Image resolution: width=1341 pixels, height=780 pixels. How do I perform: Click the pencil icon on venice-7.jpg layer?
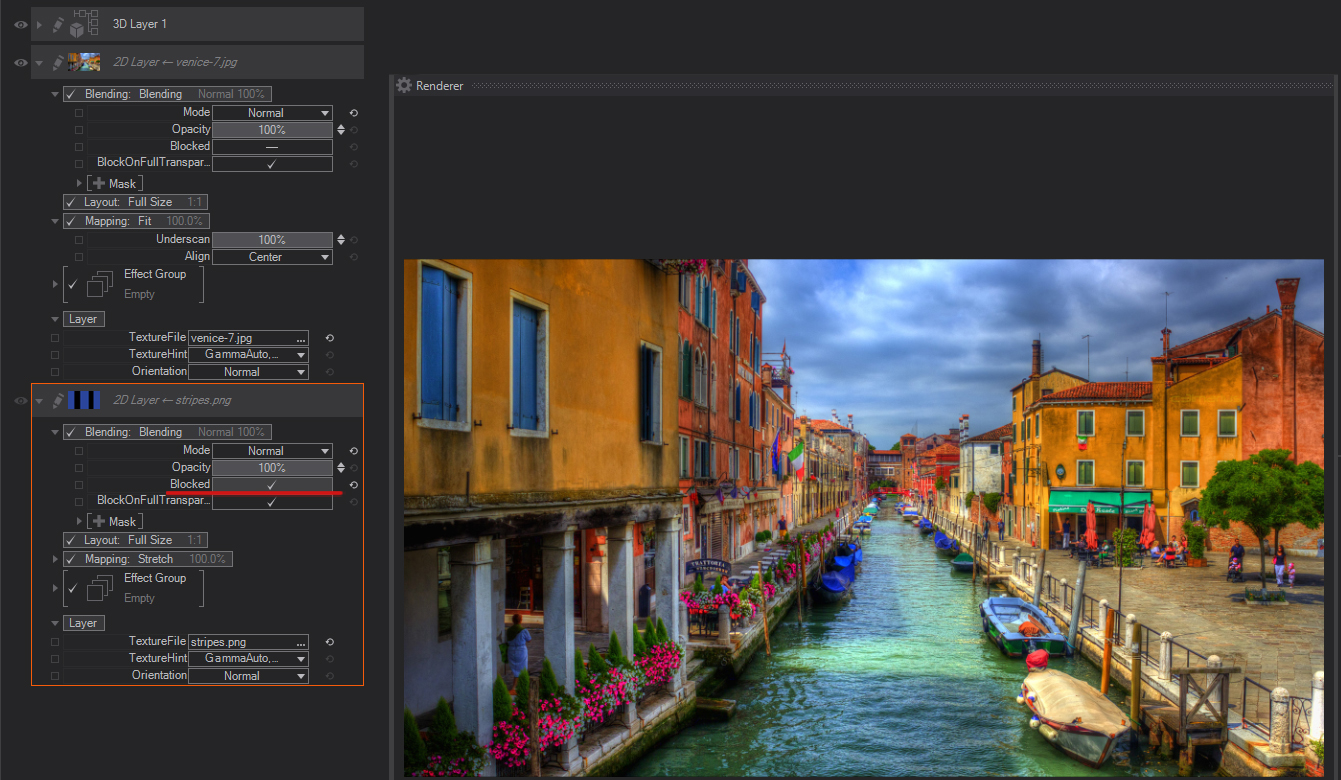tap(58, 62)
